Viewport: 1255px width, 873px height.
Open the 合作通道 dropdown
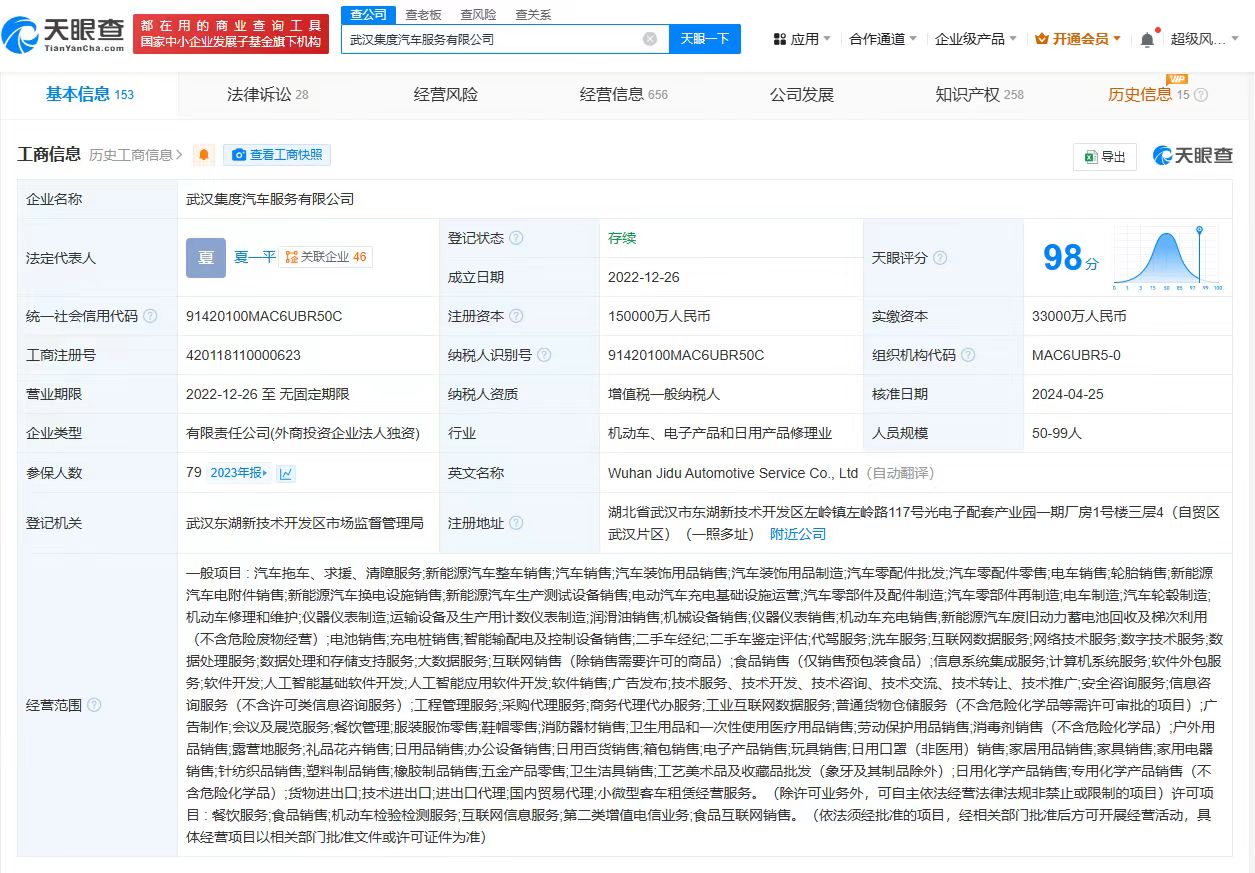click(x=883, y=39)
